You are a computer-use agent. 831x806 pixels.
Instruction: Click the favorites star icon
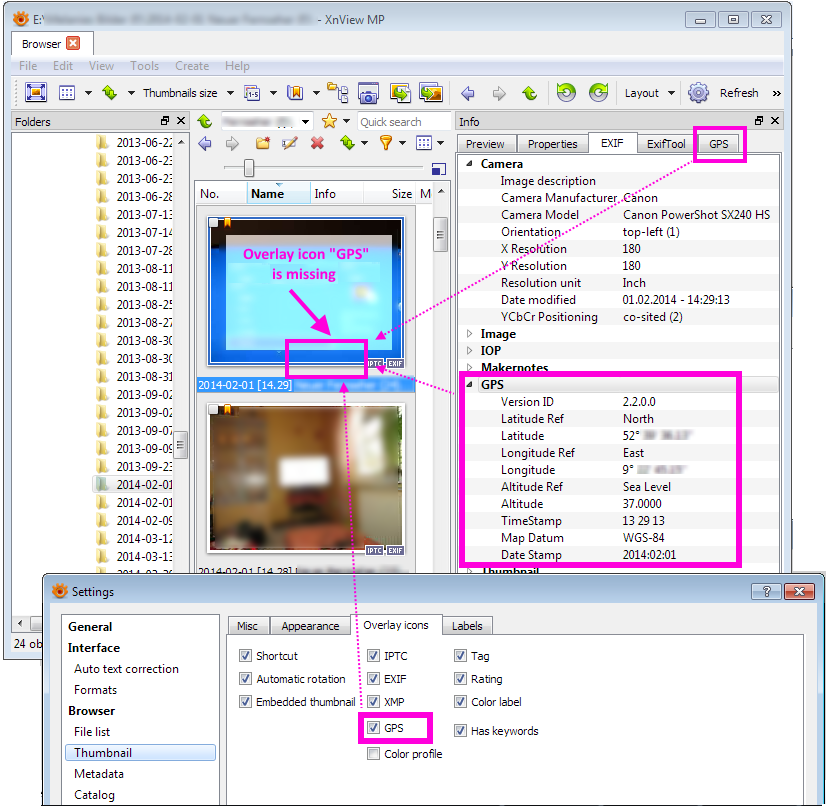(329, 121)
